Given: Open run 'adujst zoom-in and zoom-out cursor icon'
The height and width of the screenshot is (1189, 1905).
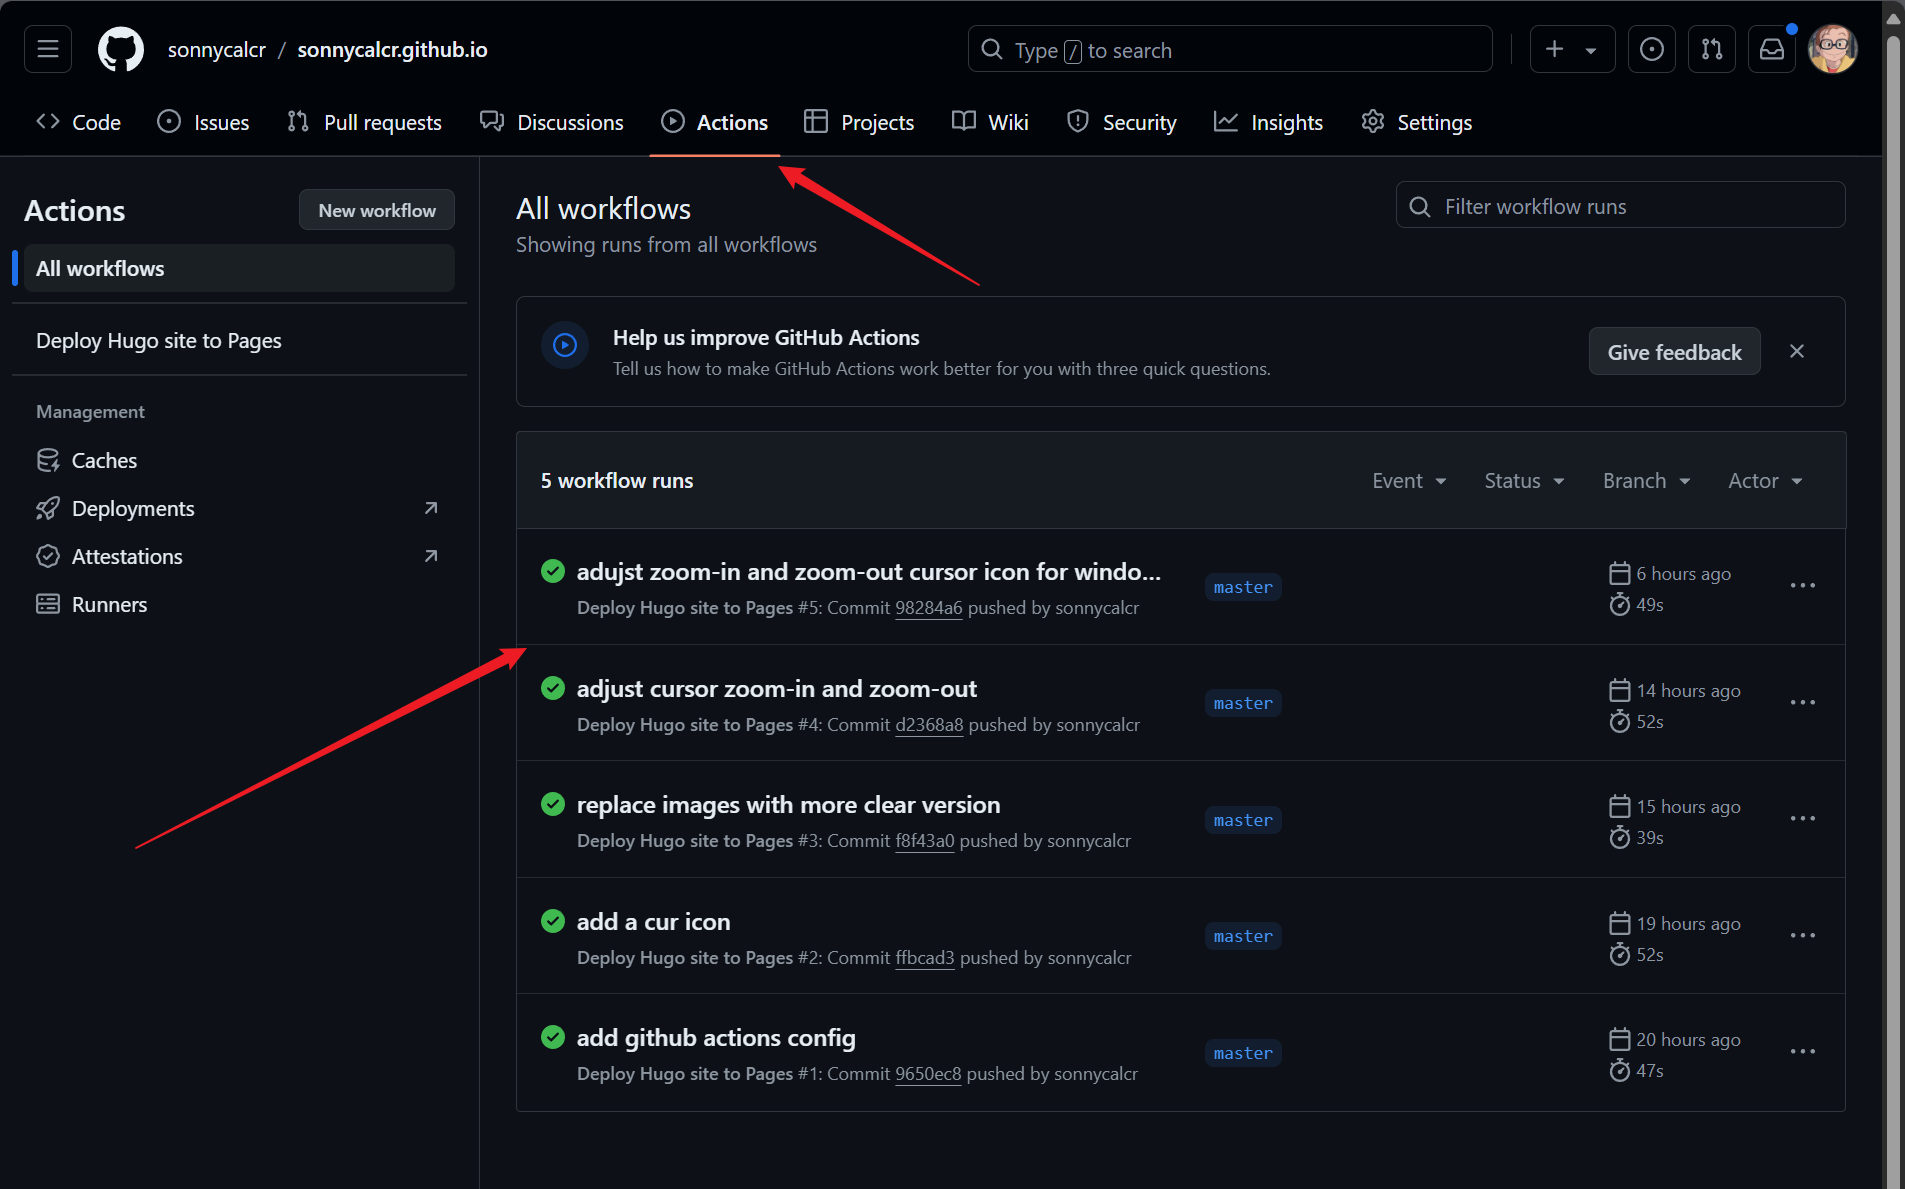Looking at the screenshot, I should [x=868, y=571].
